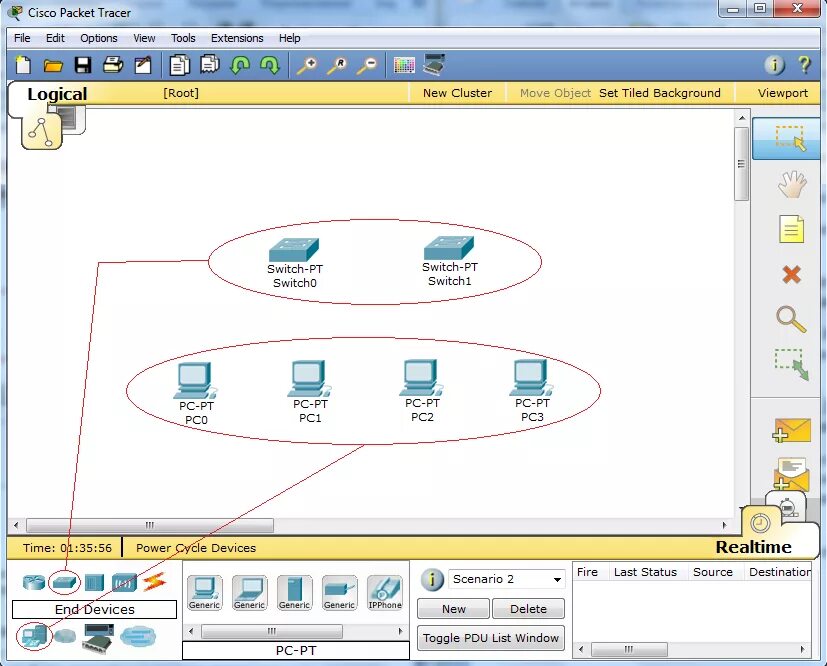Add Simple PDU envelope tool

coord(791,431)
